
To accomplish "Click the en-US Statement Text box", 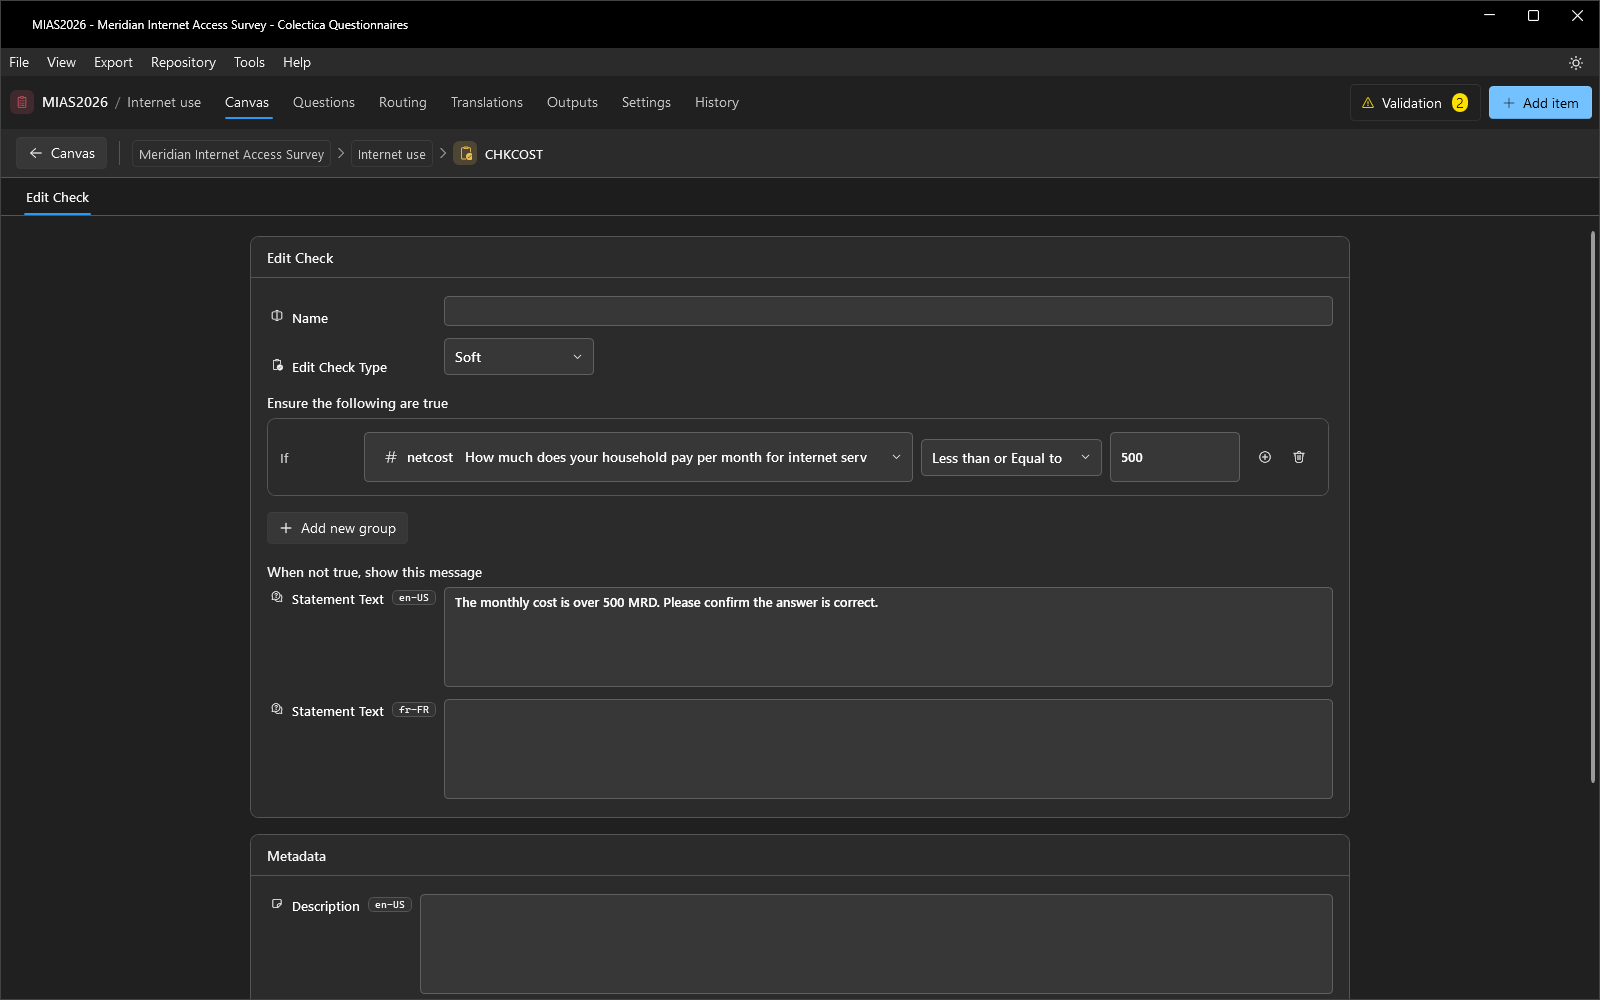I will 888,637.
